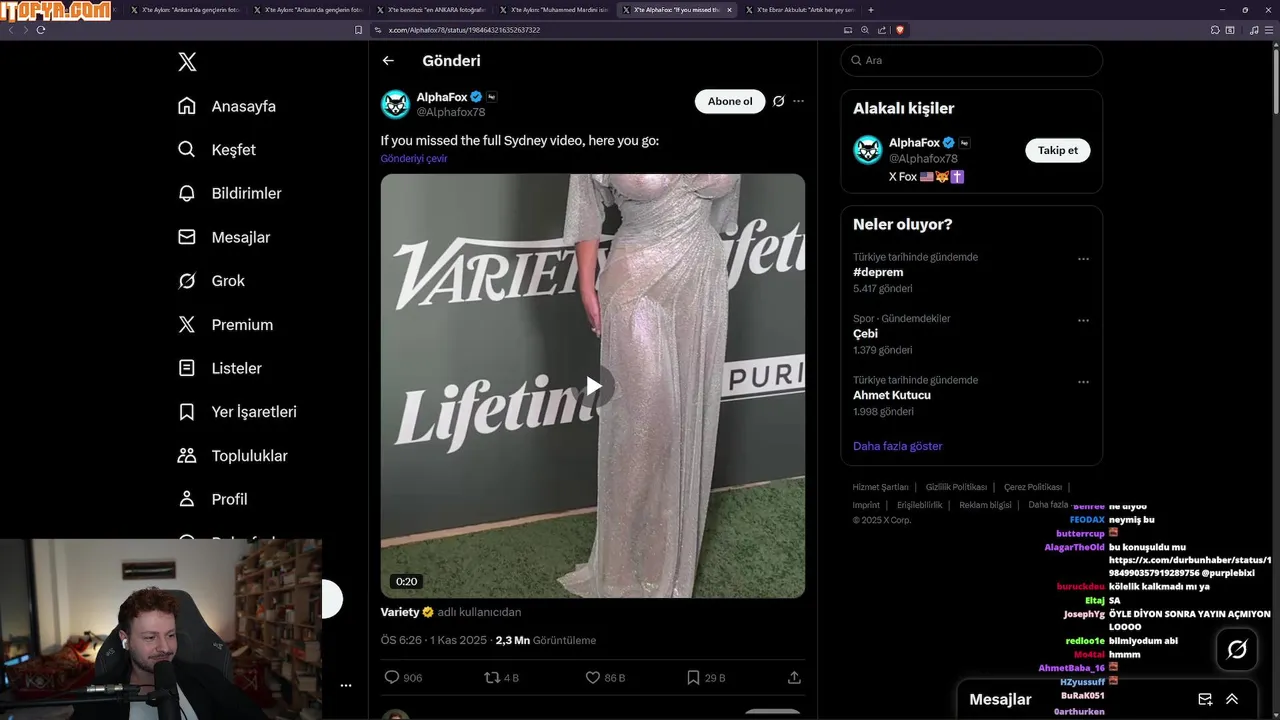The width and height of the screenshot is (1280, 720).
Task: Open Anasayfa home page
Action: pos(226,106)
